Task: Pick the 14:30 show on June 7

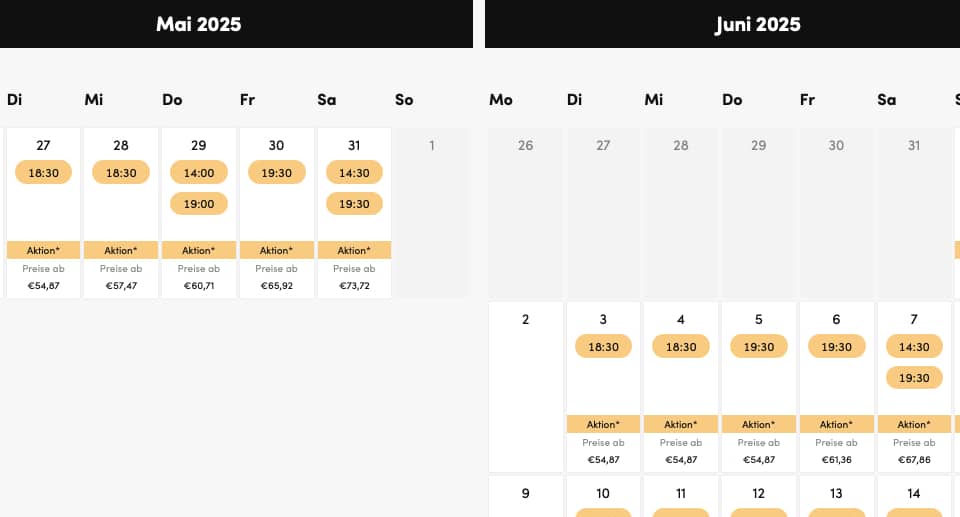Action: point(914,347)
